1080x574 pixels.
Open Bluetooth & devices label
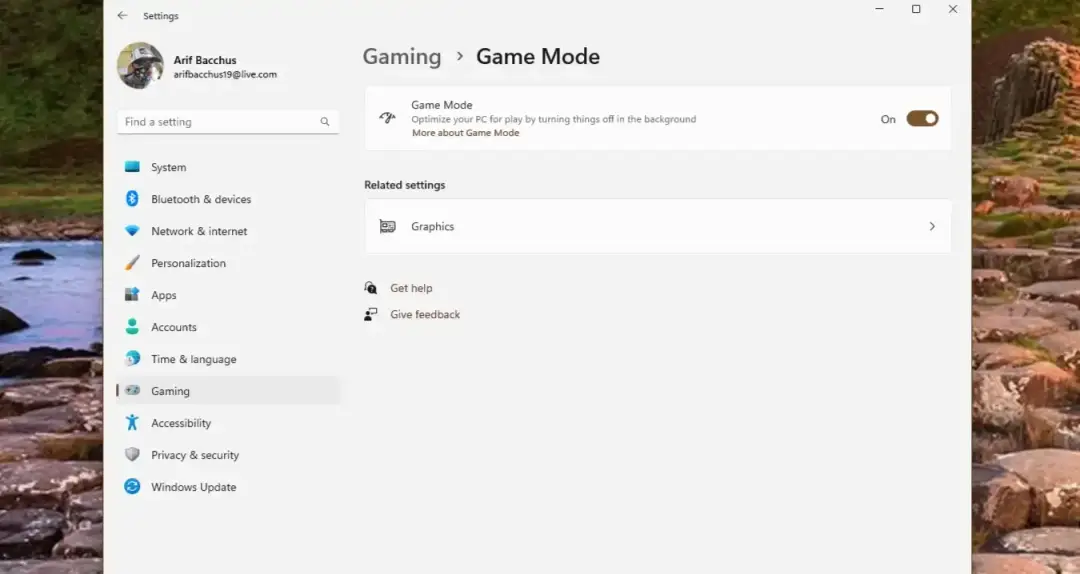tap(201, 199)
